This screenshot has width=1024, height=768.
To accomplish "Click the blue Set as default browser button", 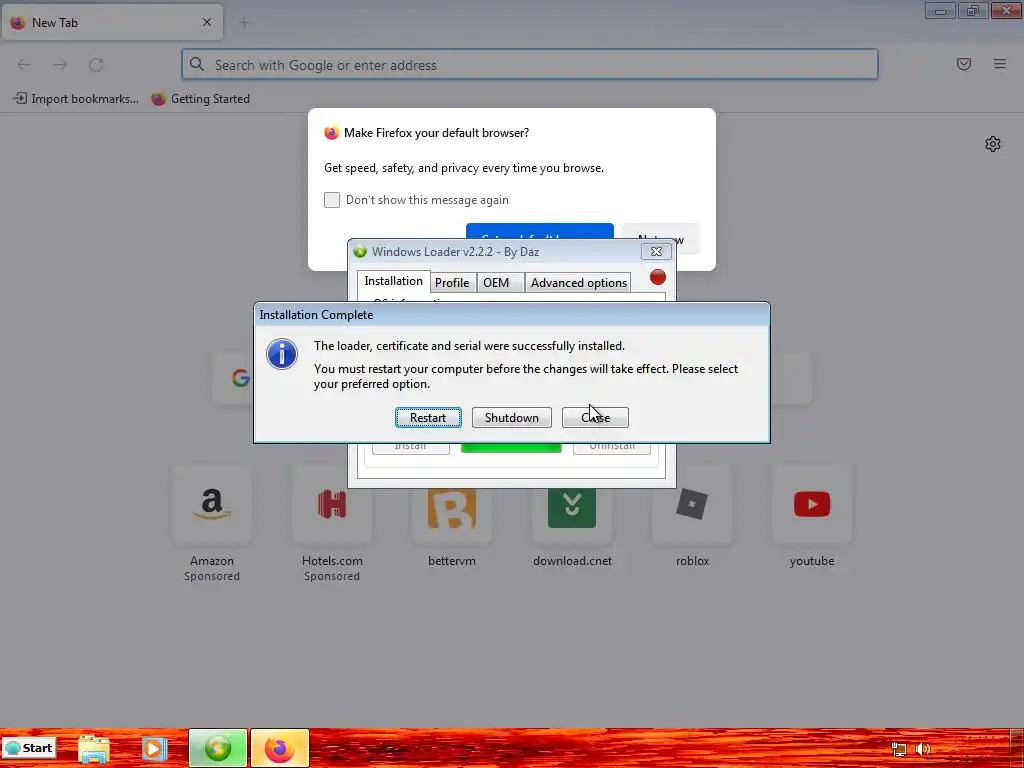I will pyautogui.click(x=539, y=231).
